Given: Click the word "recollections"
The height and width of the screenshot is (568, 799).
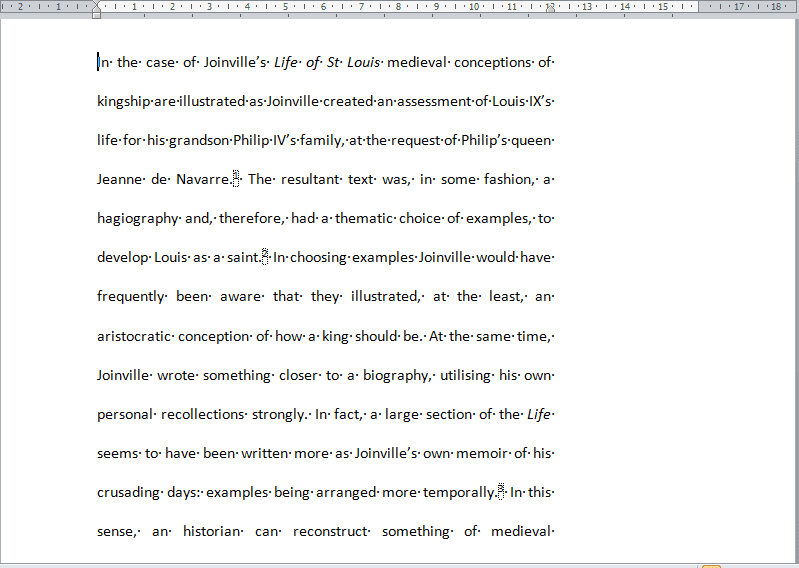Looking at the screenshot, I should [x=203, y=414].
